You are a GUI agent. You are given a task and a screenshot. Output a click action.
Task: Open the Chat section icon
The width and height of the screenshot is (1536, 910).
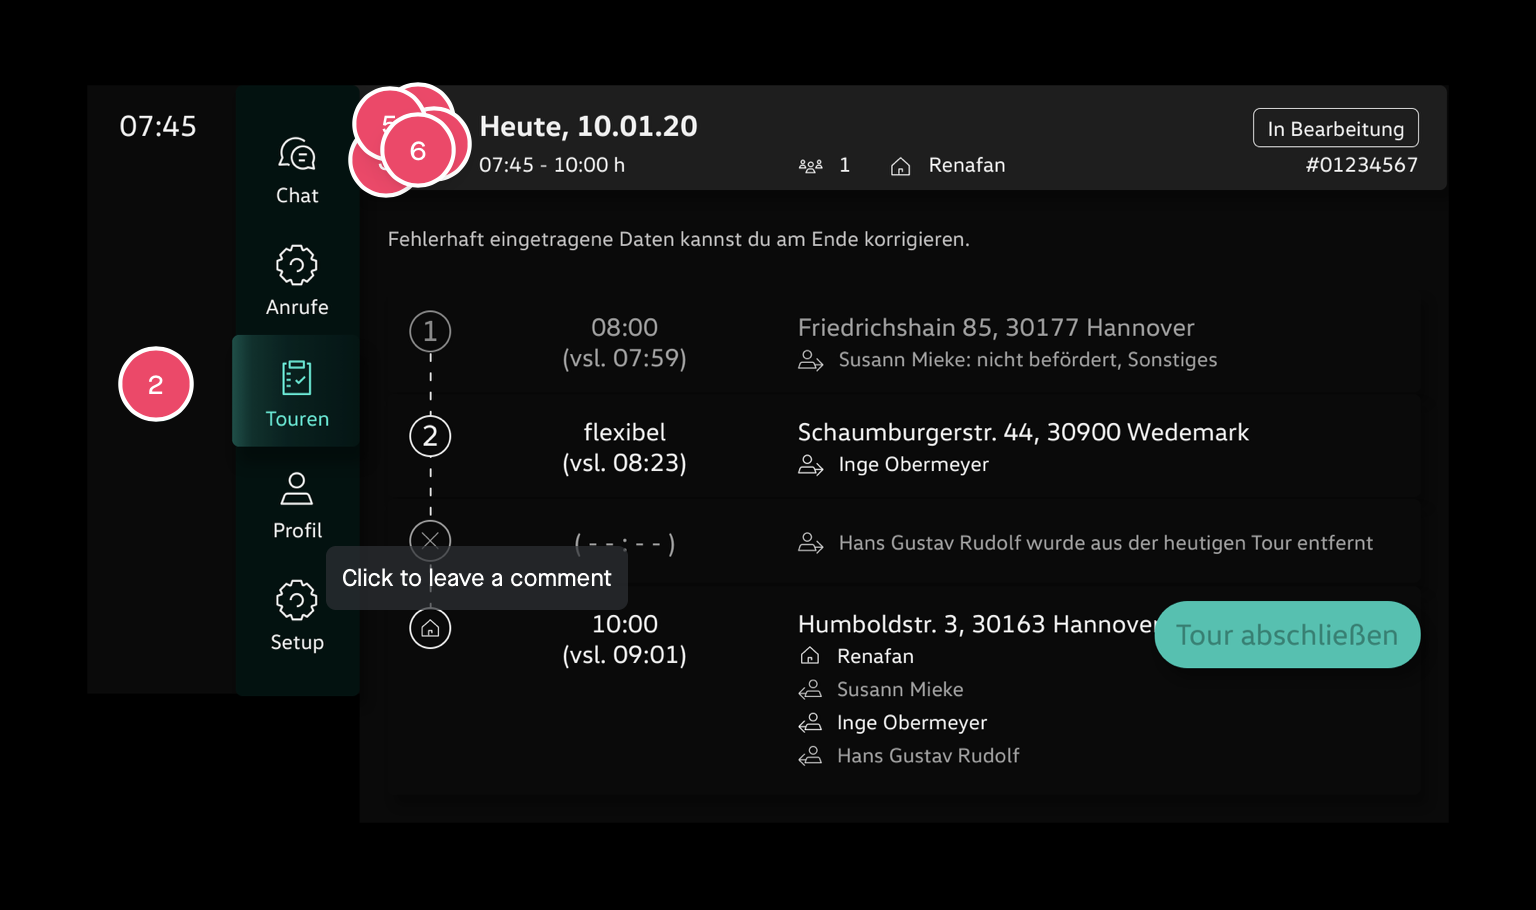pos(297,154)
